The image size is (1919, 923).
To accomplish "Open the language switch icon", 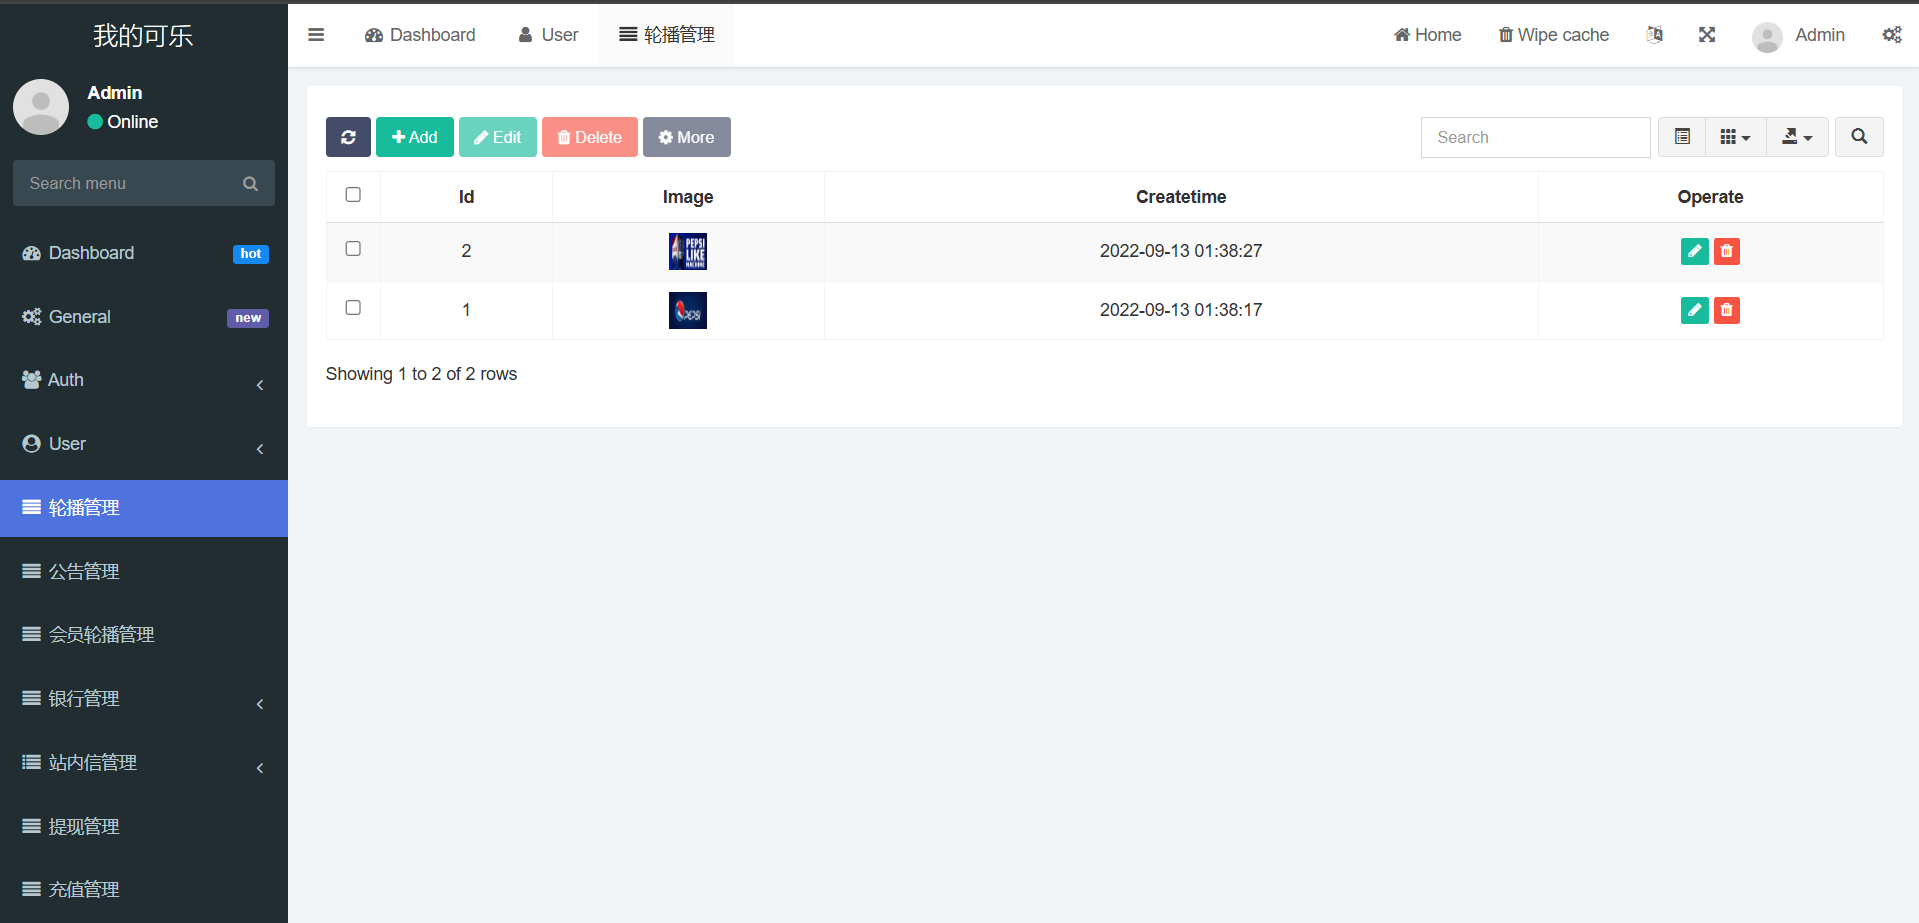I will (1655, 35).
